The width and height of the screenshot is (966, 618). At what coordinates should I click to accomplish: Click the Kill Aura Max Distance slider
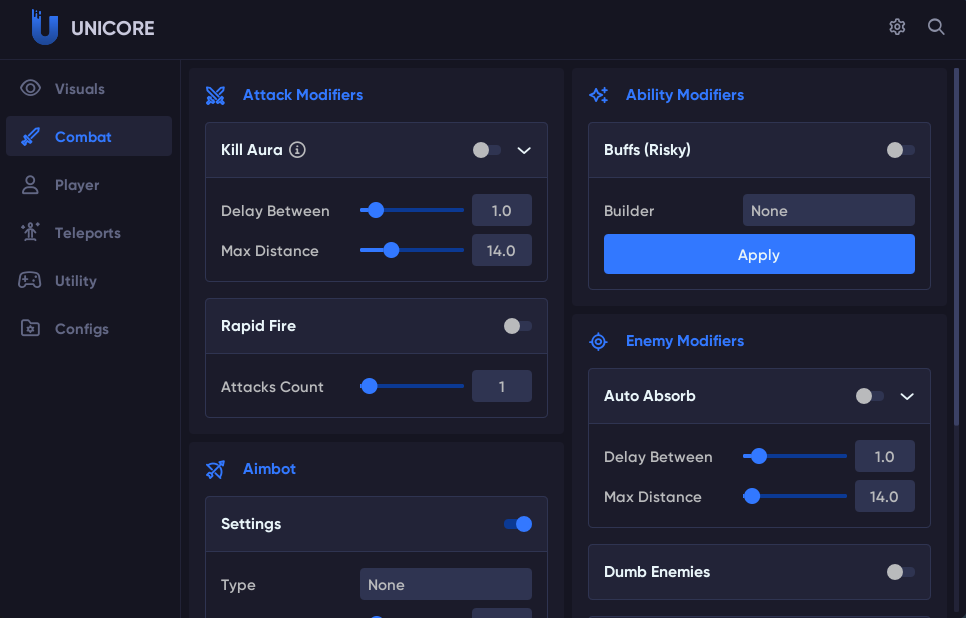pos(412,251)
